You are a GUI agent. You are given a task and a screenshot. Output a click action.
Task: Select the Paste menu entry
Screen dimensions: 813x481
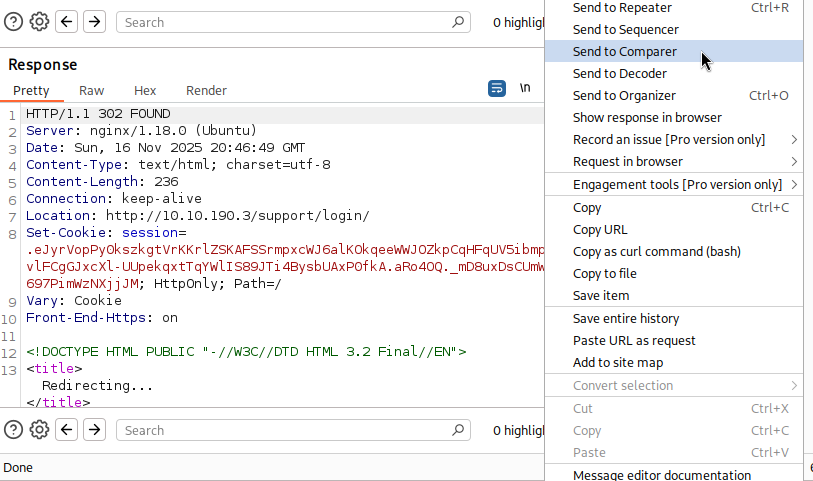pyautogui.click(x=674, y=452)
